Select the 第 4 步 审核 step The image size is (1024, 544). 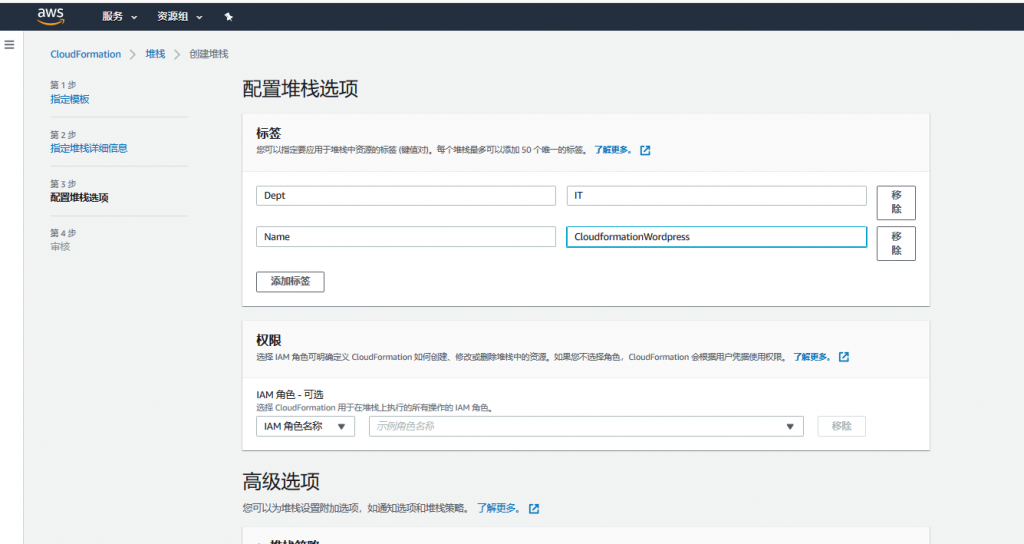coord(60,247)
